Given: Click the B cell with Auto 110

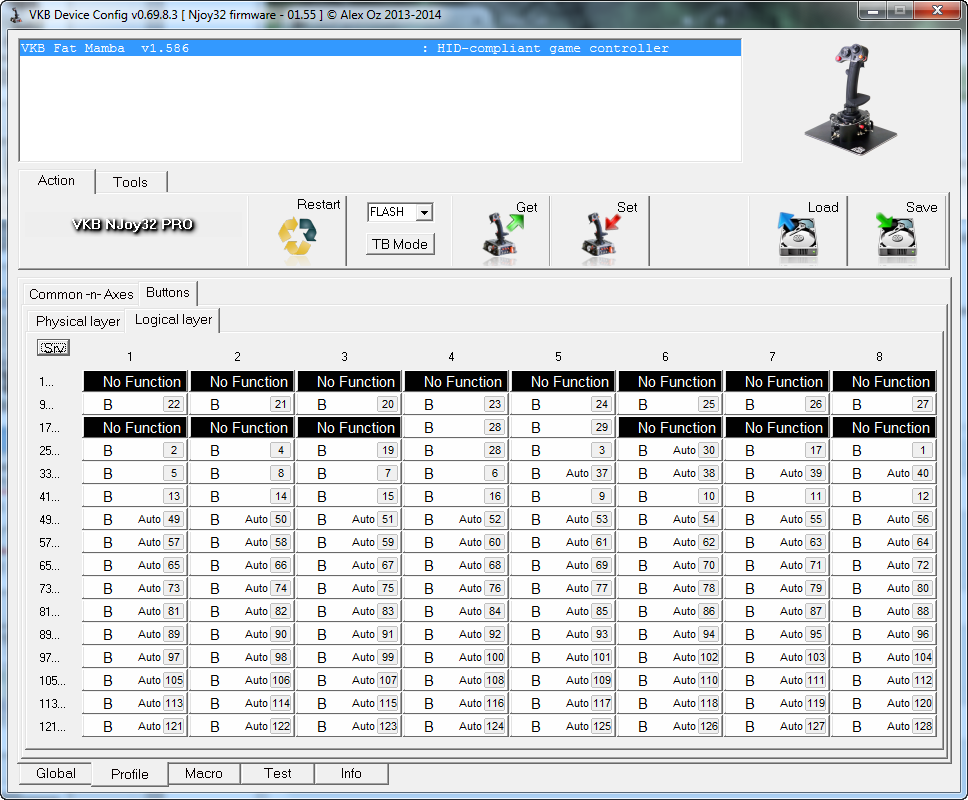Looking at the screenshot, I should pyautogui.click(x=670, y=680).
